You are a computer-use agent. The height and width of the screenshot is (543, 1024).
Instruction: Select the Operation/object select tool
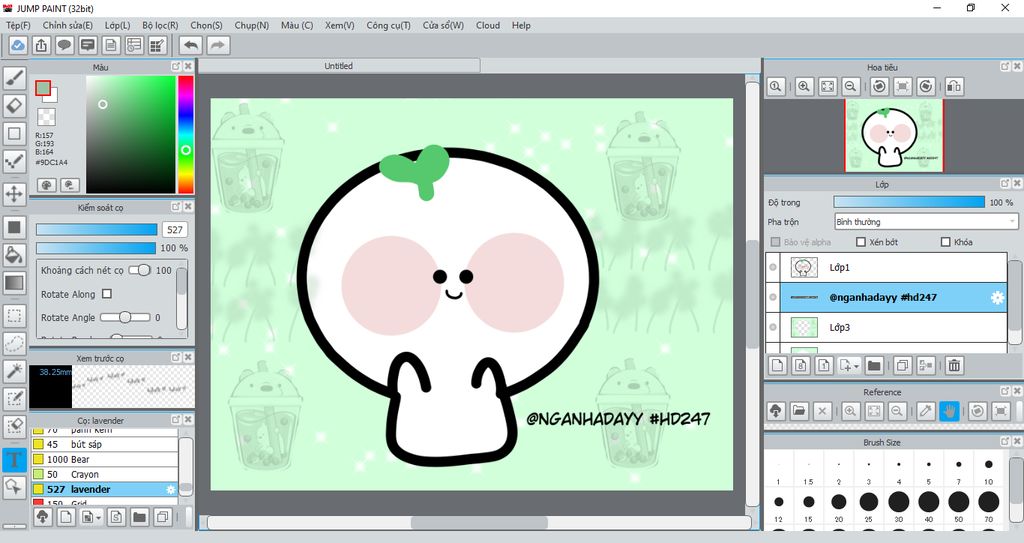(14, 487)
